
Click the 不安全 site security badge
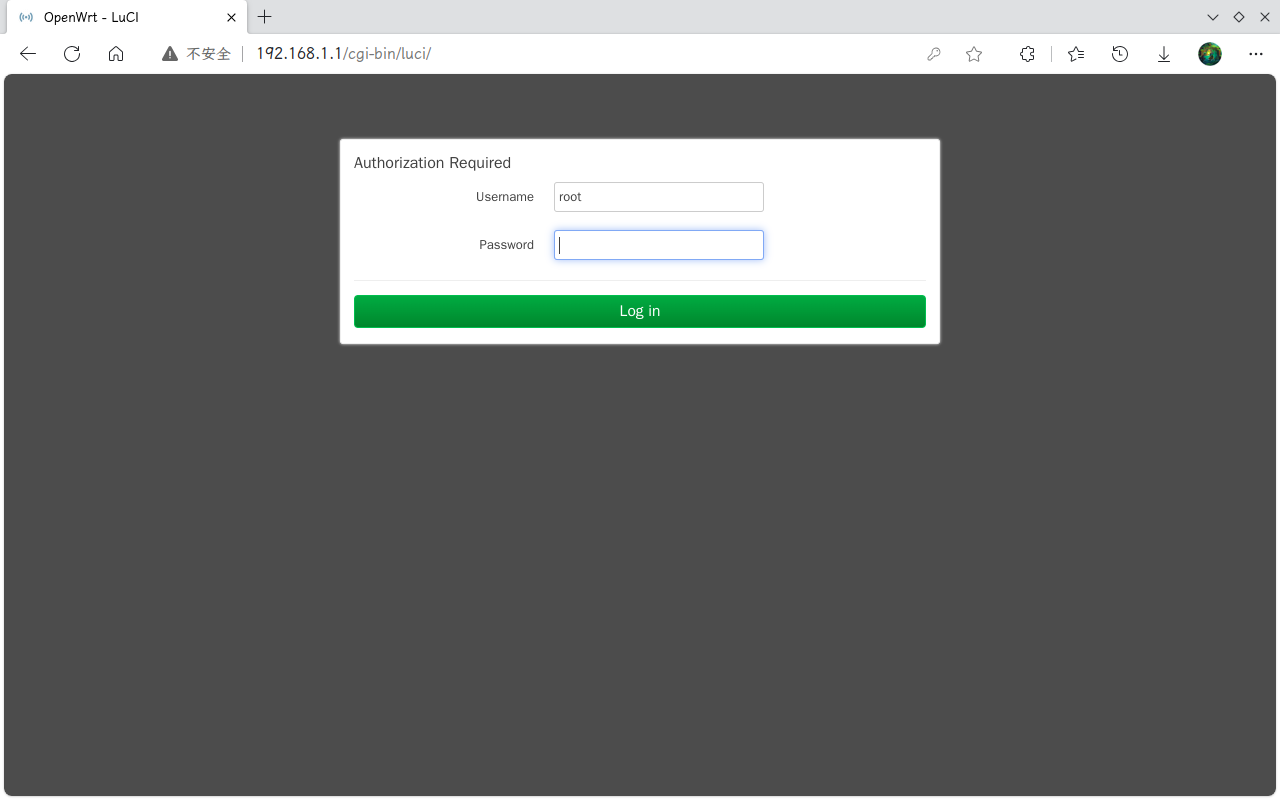click(196, 54)
